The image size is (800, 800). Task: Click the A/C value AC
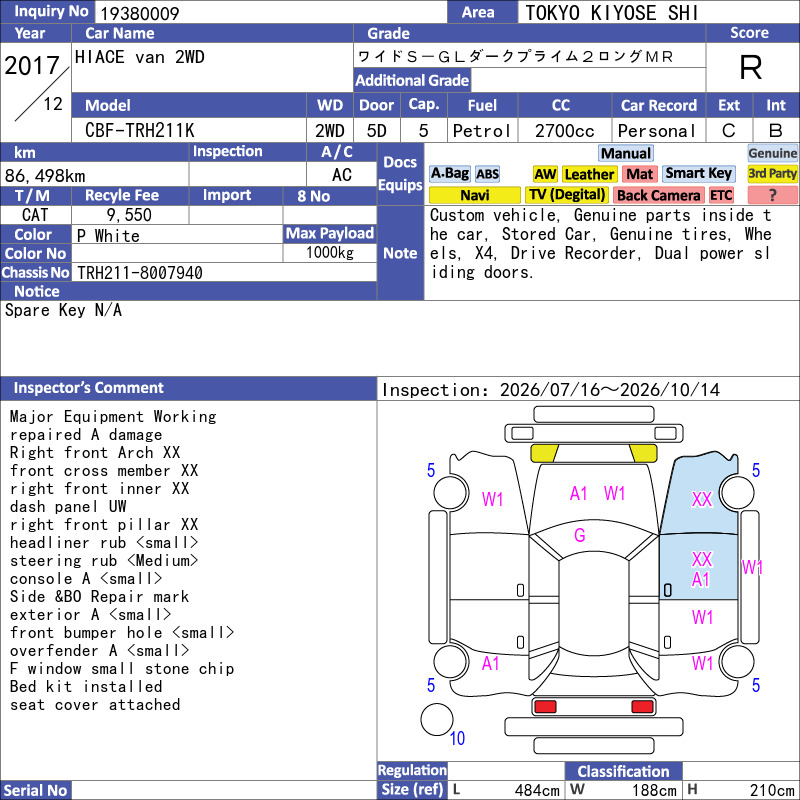point(341,175)
